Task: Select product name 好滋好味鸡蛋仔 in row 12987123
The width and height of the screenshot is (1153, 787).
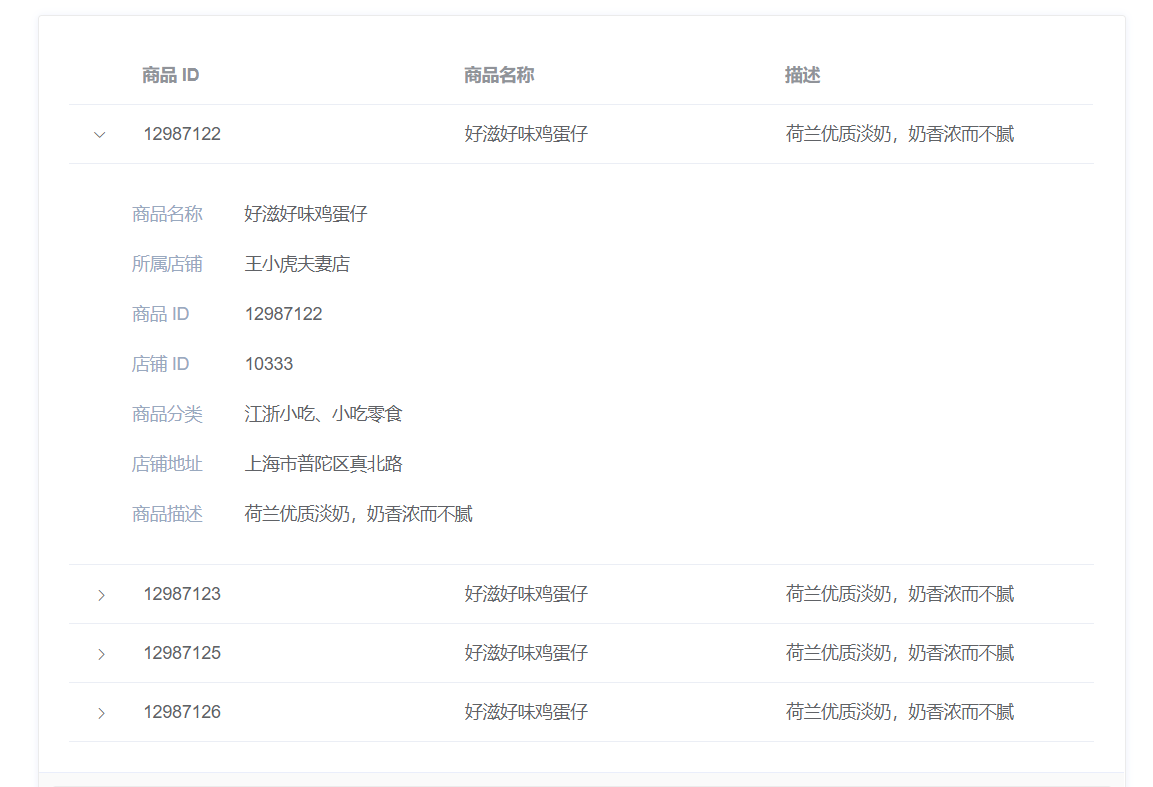Action: (x=525, y=594)
